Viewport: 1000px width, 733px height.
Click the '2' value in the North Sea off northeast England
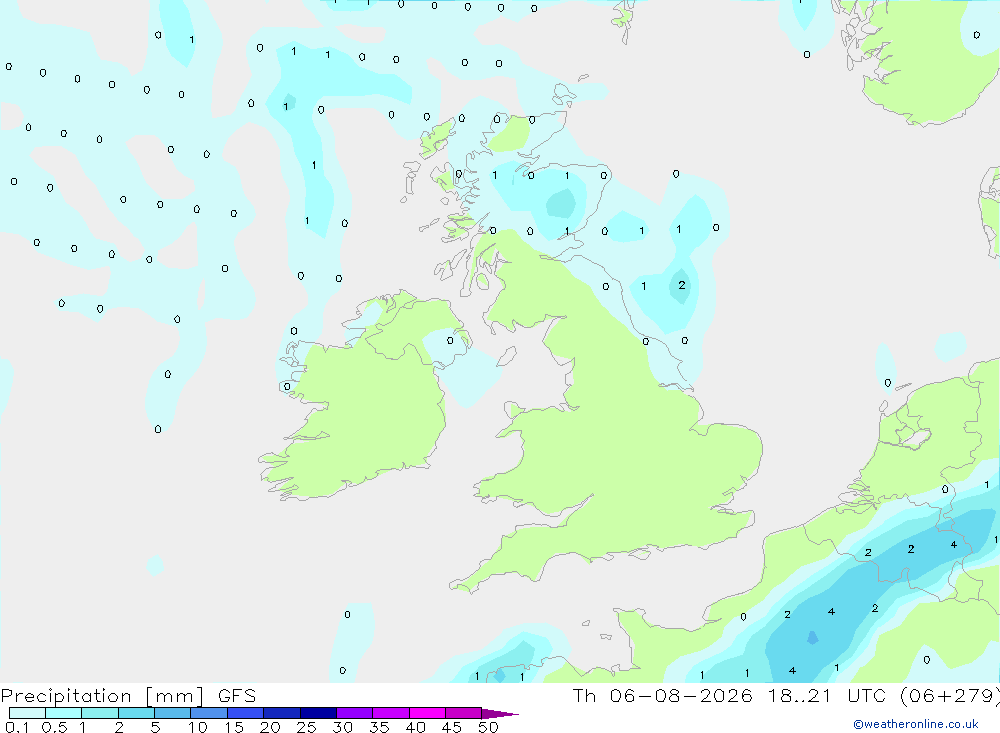682,285
